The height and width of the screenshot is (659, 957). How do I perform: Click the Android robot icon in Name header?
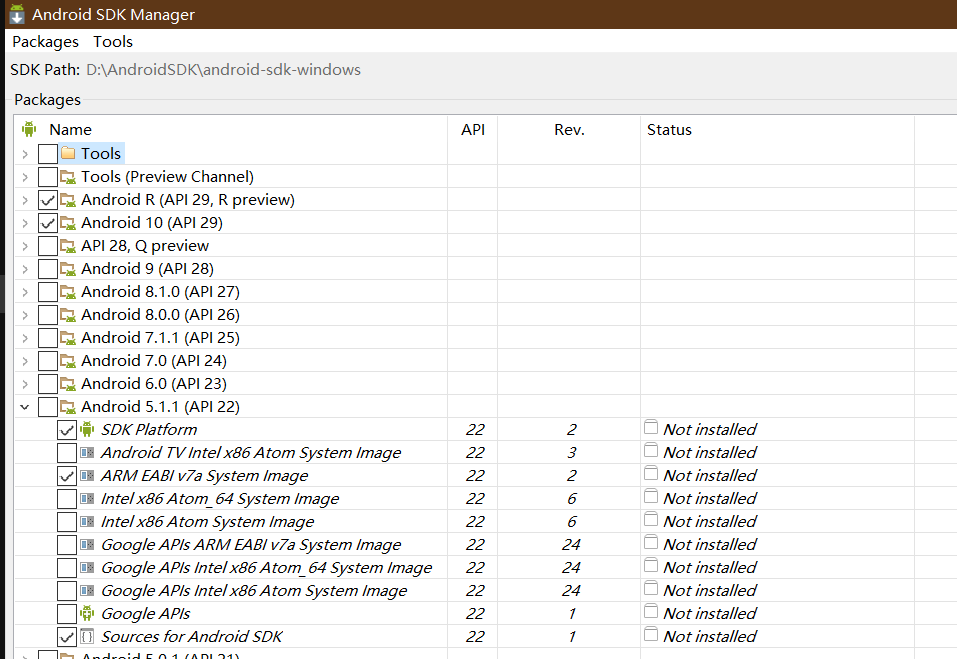(29, 129)
